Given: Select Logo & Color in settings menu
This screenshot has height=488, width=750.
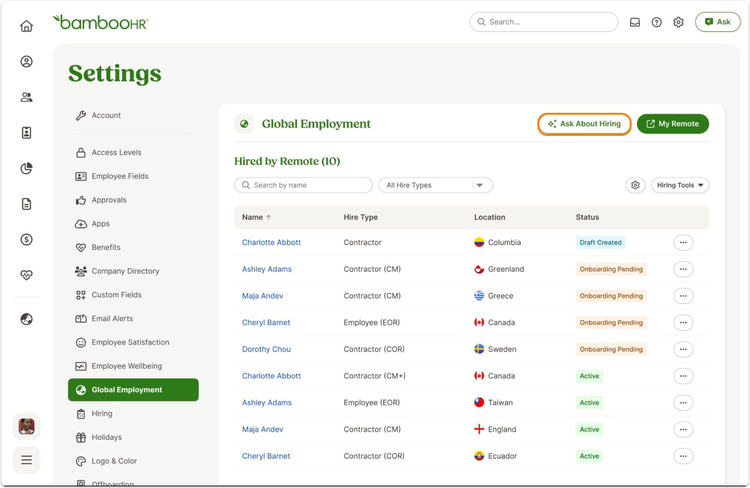Looking at the screenshot, I should click(114, 461).
